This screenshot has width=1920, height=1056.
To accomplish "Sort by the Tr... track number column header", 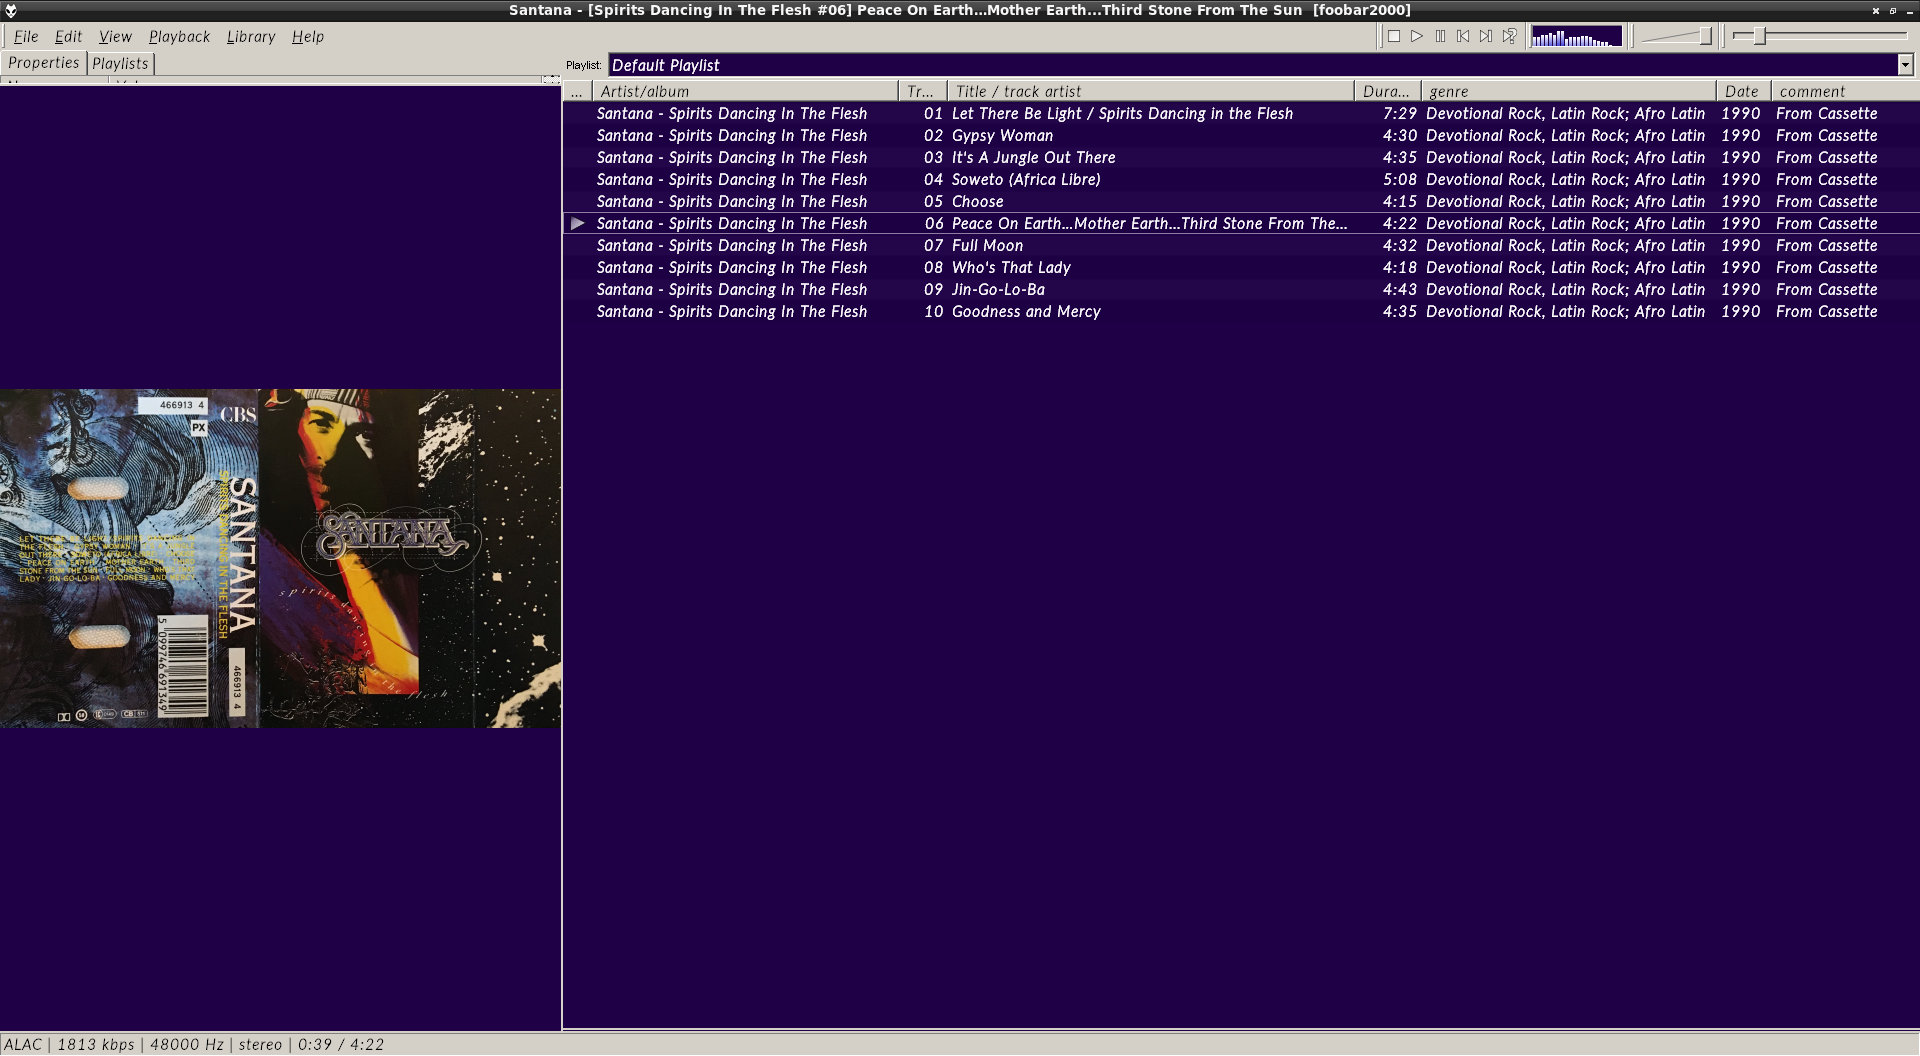I will coord(923,91).
